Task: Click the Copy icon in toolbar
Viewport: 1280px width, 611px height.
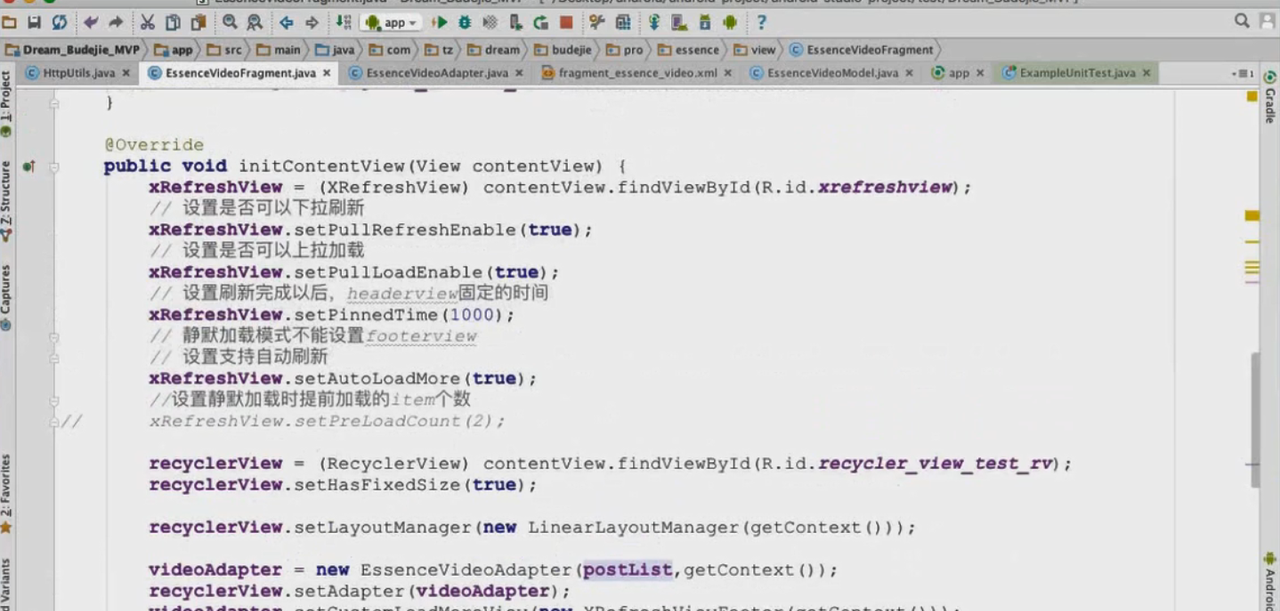Action: pos(172,22)
